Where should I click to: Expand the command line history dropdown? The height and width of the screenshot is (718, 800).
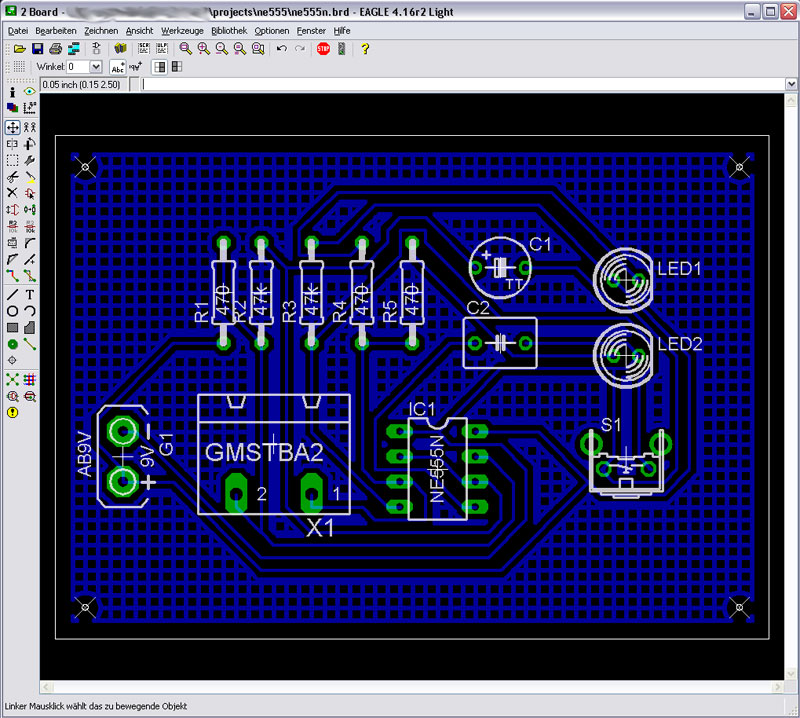(791, 84)
